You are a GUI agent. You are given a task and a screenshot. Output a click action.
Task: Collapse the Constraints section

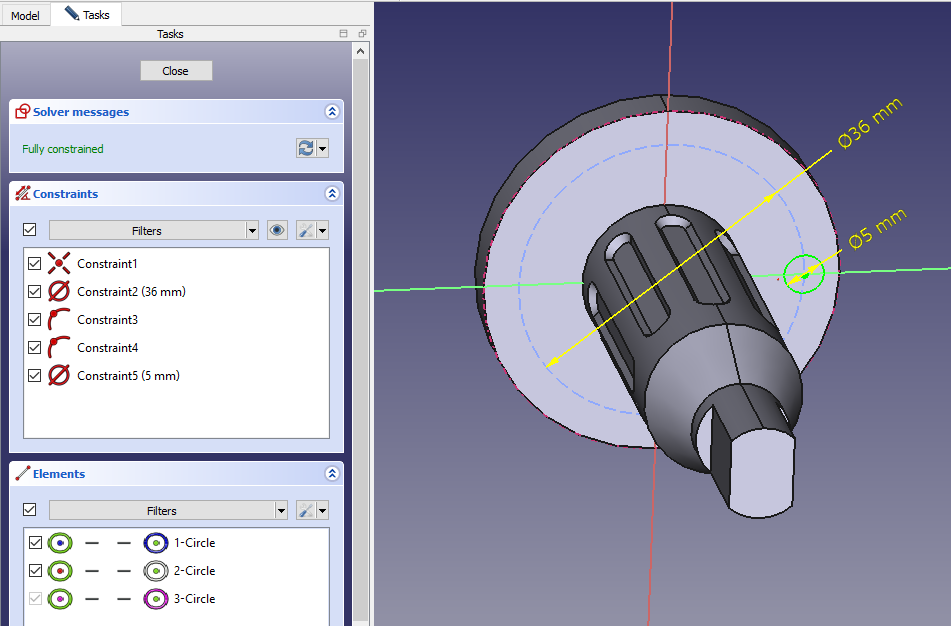click(x=331, y=194)
